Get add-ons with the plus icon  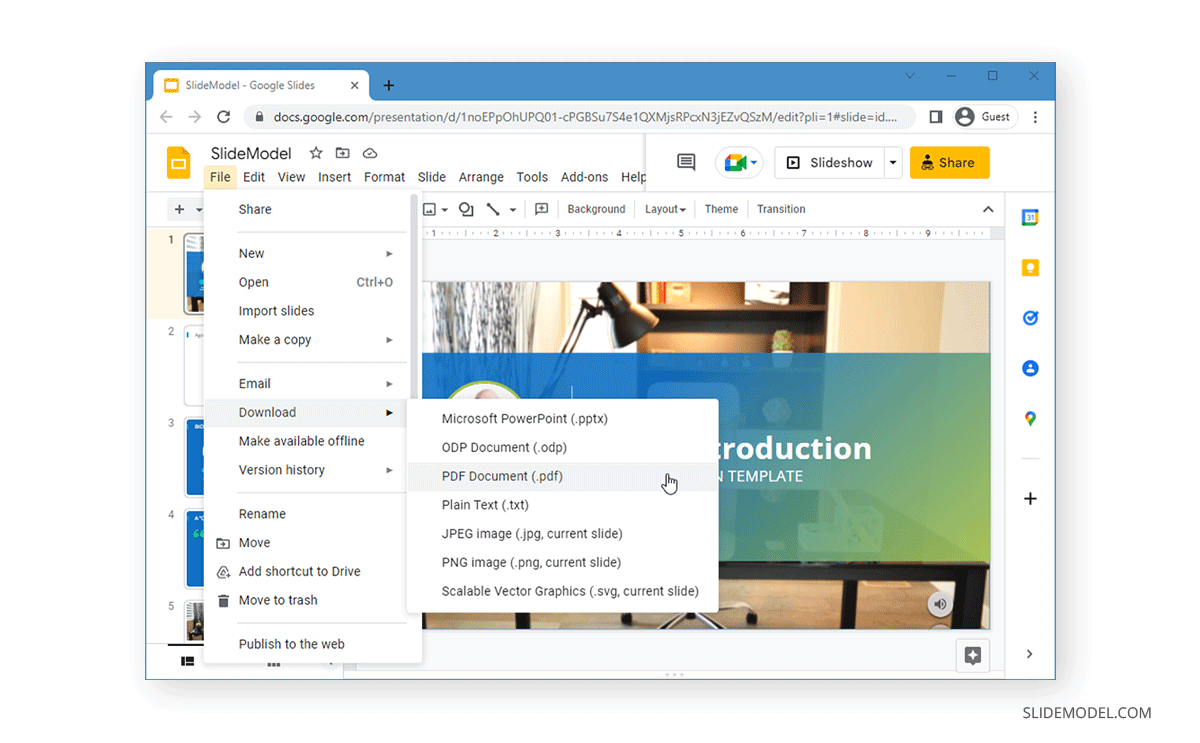coord(1030,498)
